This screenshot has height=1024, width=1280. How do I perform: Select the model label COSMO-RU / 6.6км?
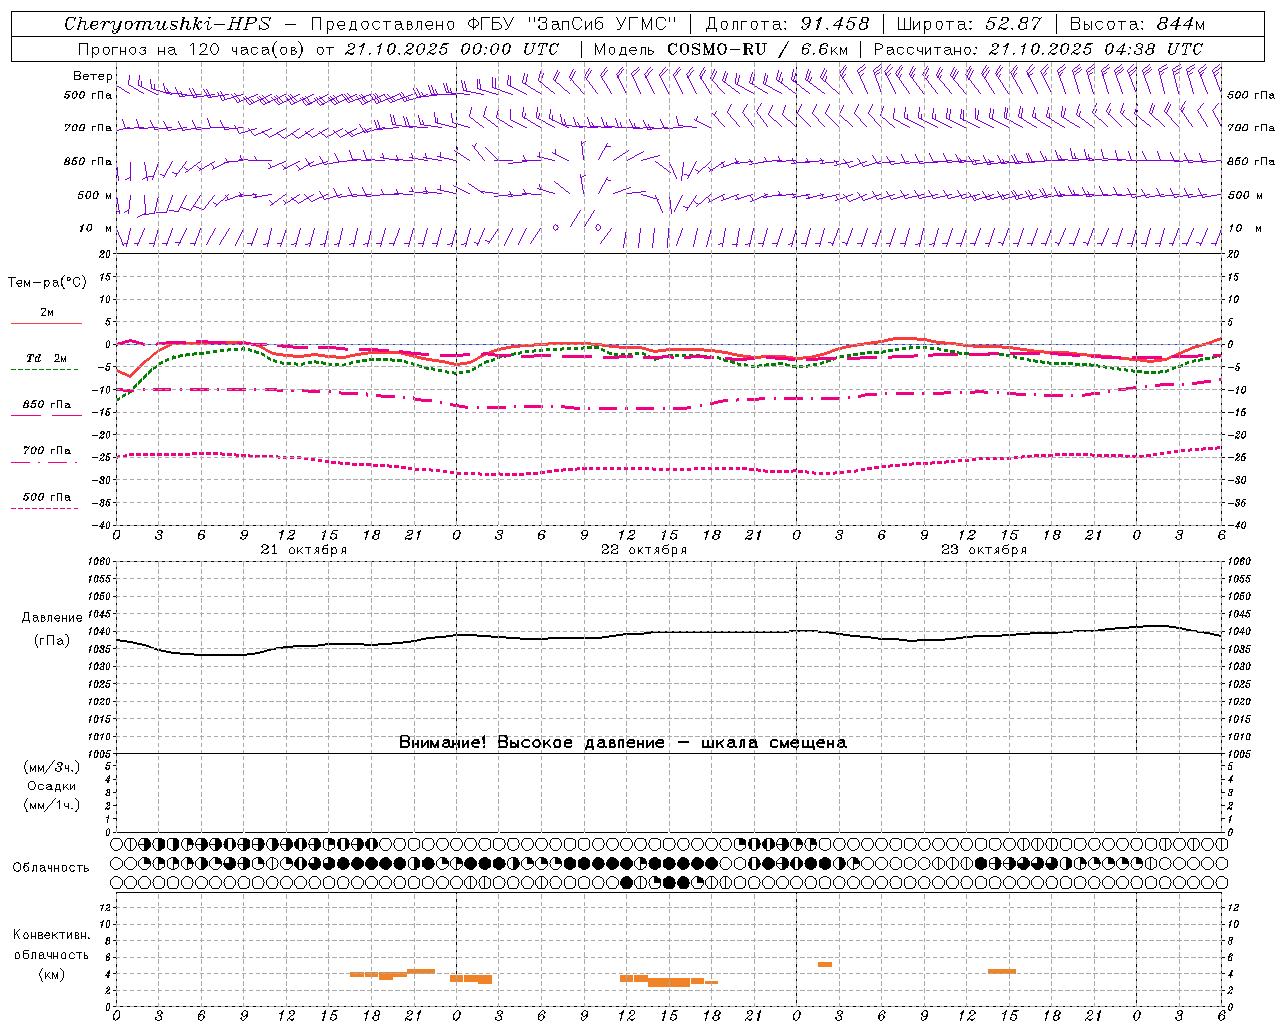click(x=758, y=49)
